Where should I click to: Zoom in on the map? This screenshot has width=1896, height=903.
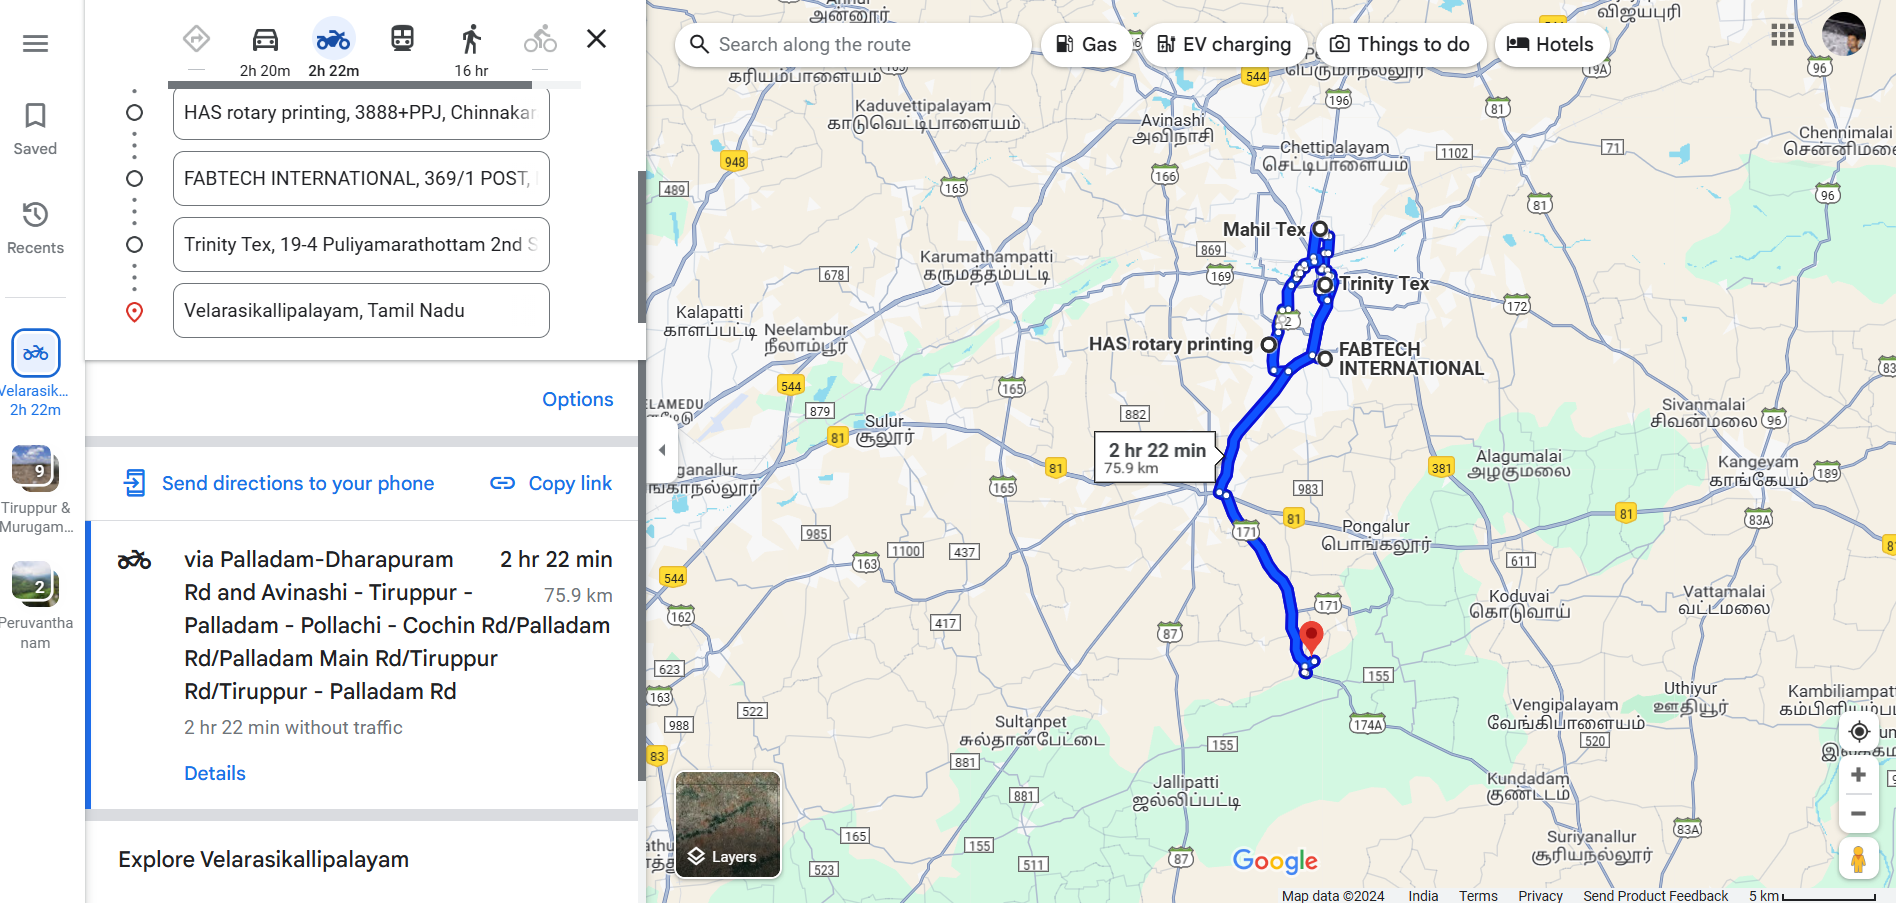click(x=1858, y=775)
